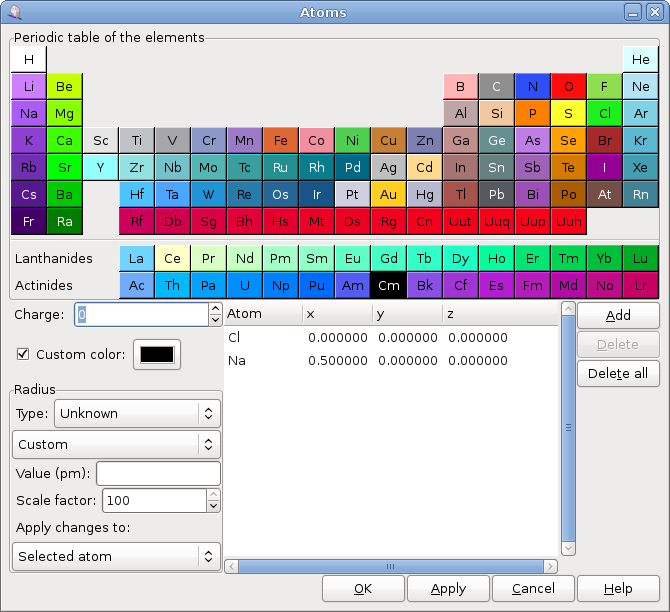670x612 pixels.
Task: Pick the Carbon (C) element button
Action: pyautogui.click(x=496, y=87)
